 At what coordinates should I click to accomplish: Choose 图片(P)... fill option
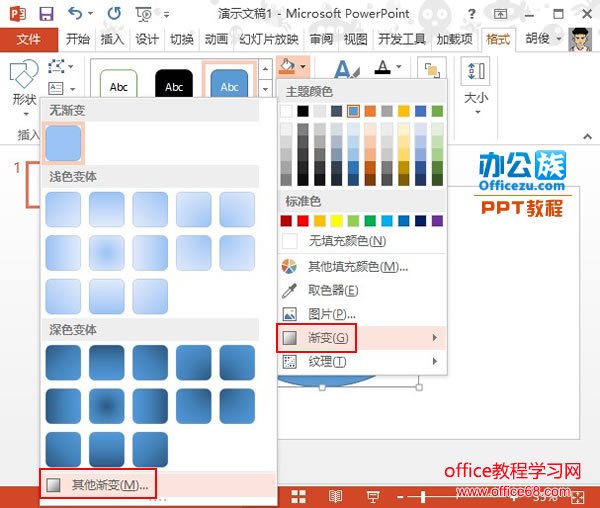coord(362,314)
